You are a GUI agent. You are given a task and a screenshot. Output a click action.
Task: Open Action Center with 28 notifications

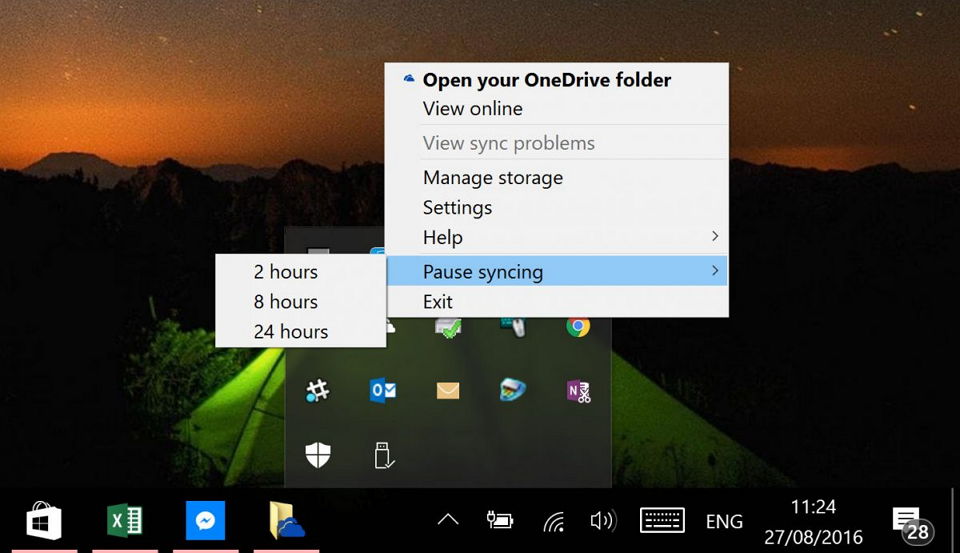pos(912,524)
